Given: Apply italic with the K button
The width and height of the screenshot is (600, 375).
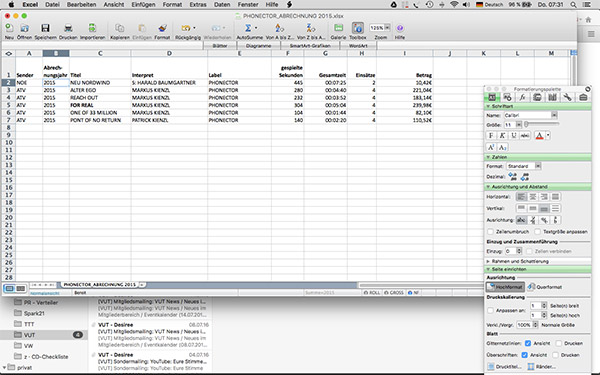Looking at the screenshot, I should click(502, 135).
